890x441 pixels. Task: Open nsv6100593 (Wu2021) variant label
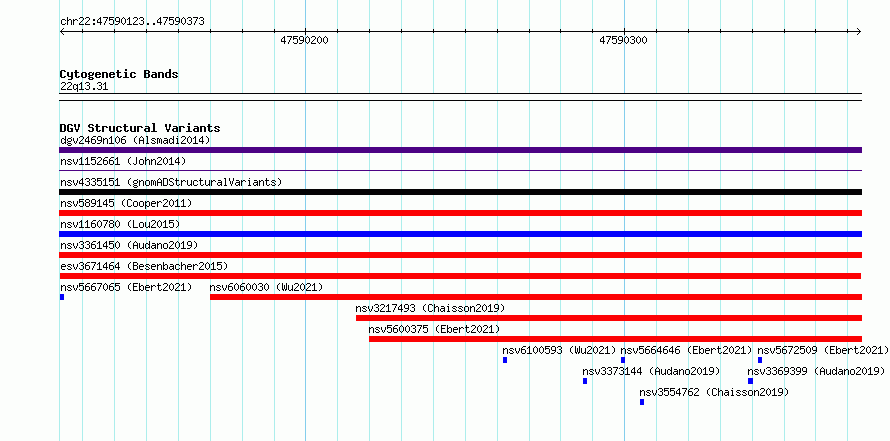pos(560,350)
